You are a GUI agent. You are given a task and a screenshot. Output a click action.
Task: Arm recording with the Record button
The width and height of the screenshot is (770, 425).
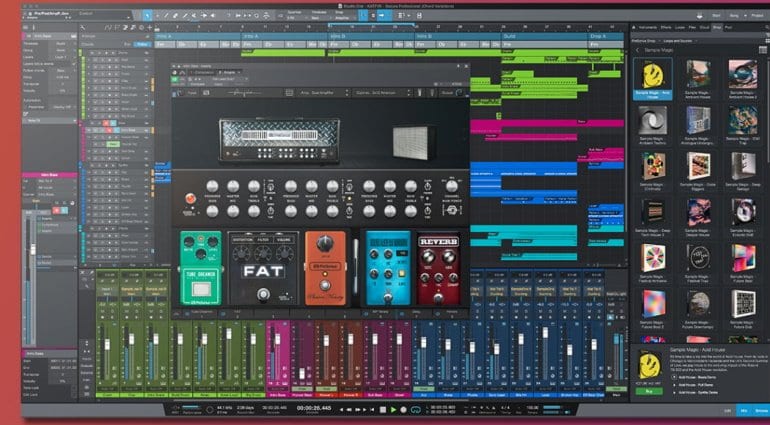[403, 409]
